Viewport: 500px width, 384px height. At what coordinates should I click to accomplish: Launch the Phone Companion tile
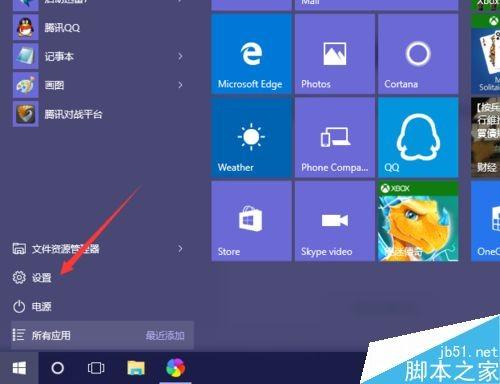click(x=335, y=137)
